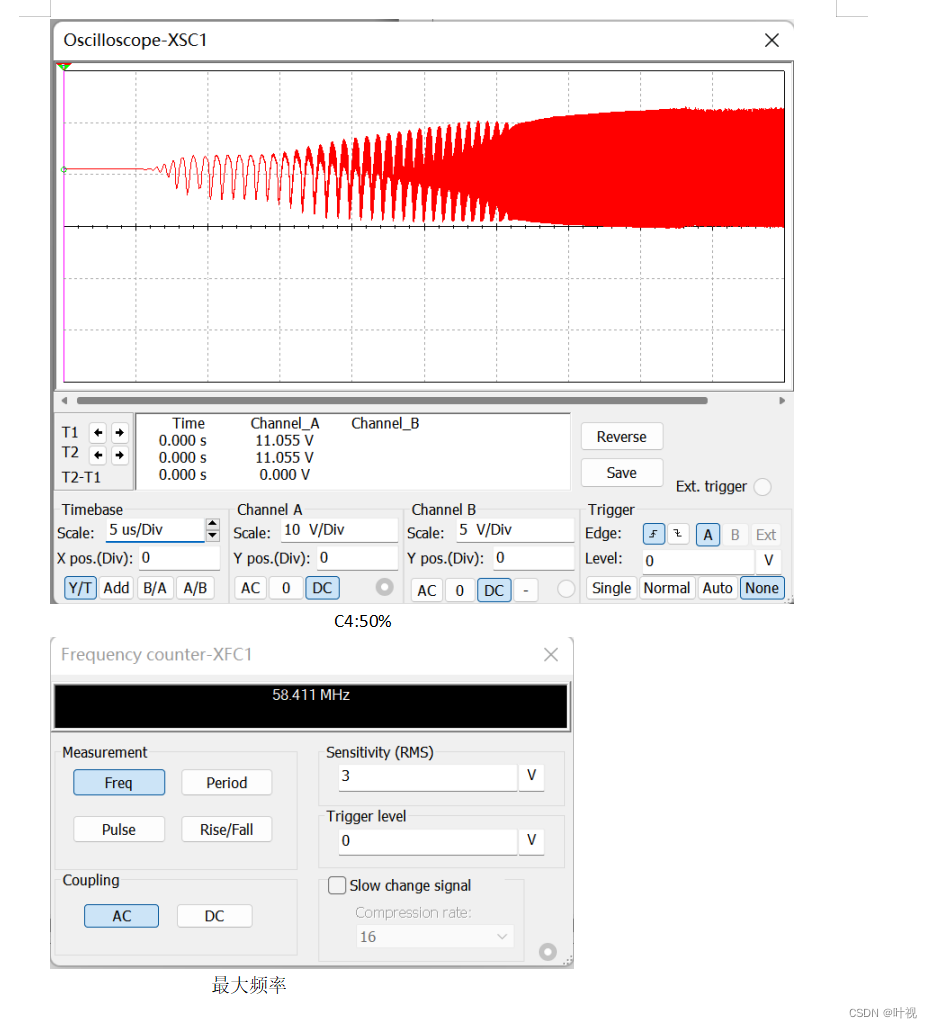Close the Frequency counter-XFC1 window
The height and width of the screenshot is (1028, 932).
click(x=551, y=654)
